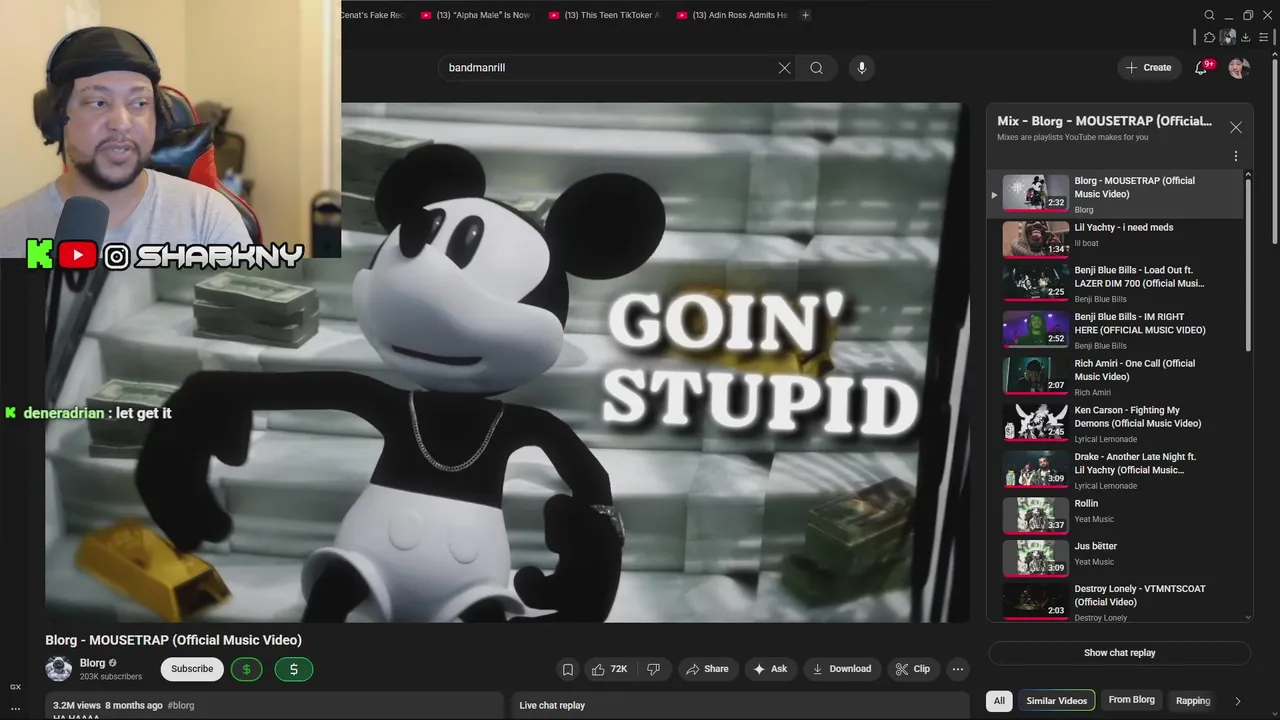Click the magnifier search button
The height and width of the screenshot is (720, 1280).
tap(817, 68)
